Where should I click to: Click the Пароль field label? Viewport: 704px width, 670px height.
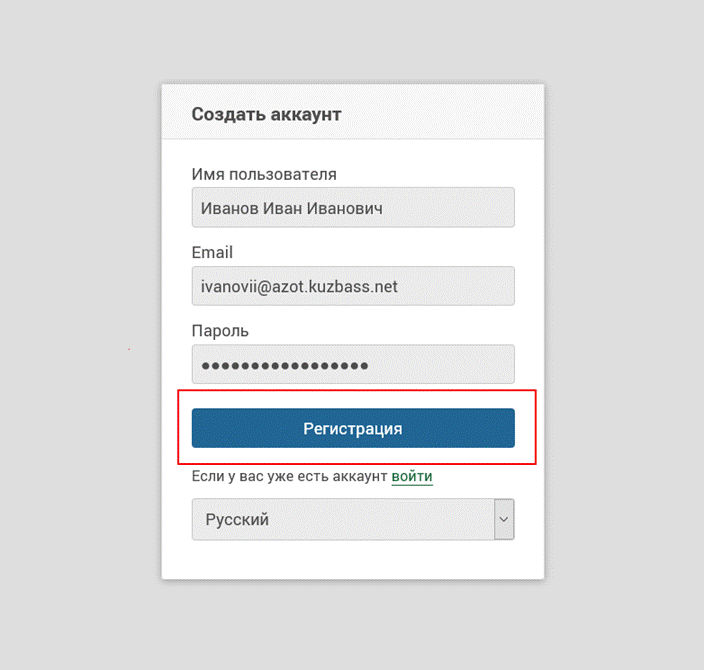click(x=220, y=331)
